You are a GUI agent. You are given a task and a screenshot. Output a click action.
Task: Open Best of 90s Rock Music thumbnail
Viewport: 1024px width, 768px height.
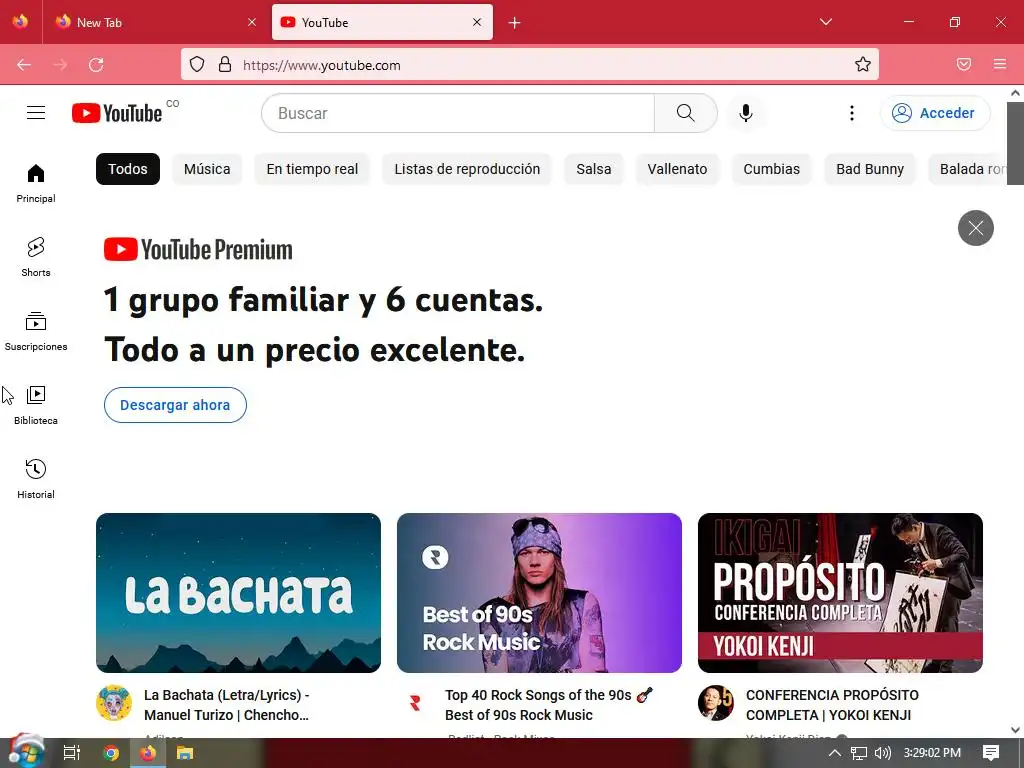pyautogui.click(x=539, y=593)
